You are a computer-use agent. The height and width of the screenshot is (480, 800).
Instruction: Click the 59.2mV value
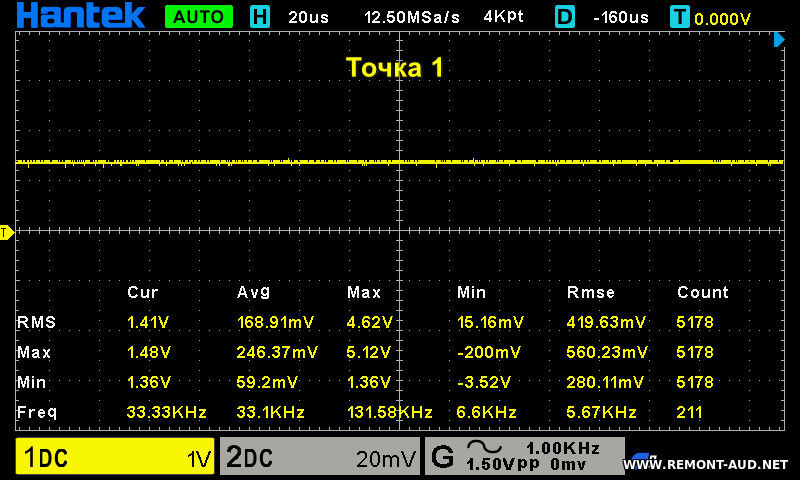click(x=267, y=383)
